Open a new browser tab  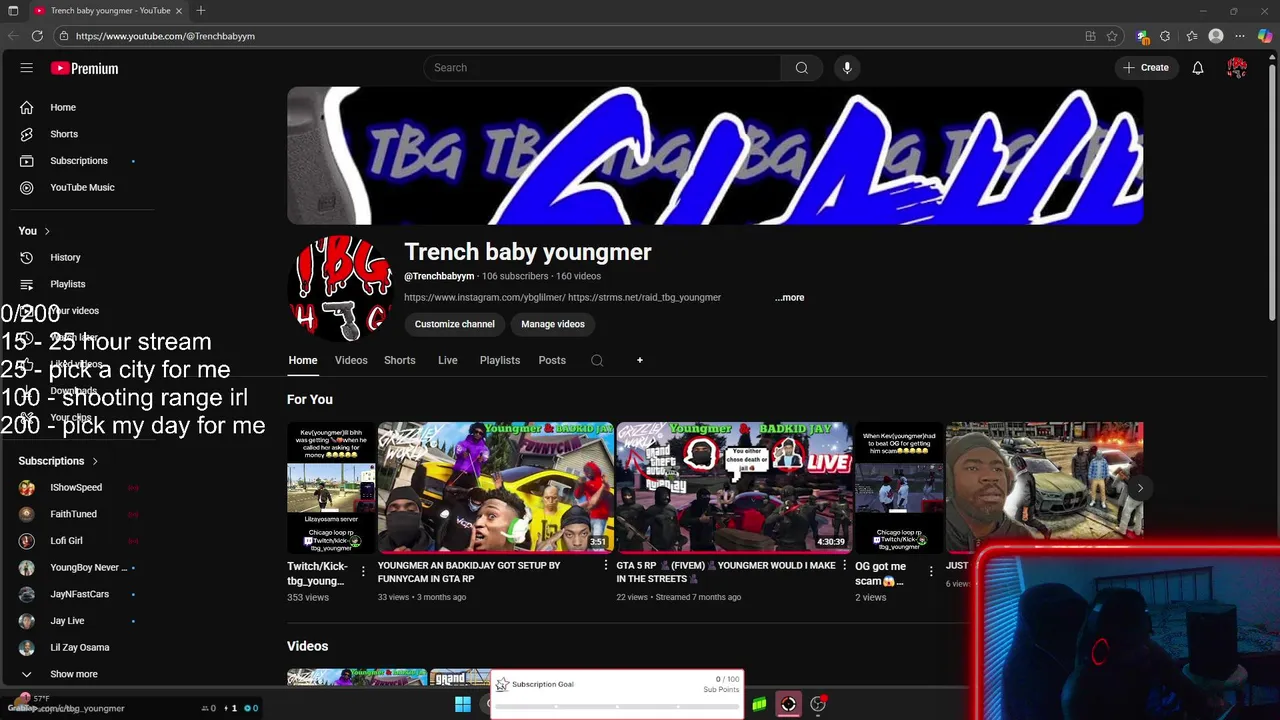coord(201,10)
